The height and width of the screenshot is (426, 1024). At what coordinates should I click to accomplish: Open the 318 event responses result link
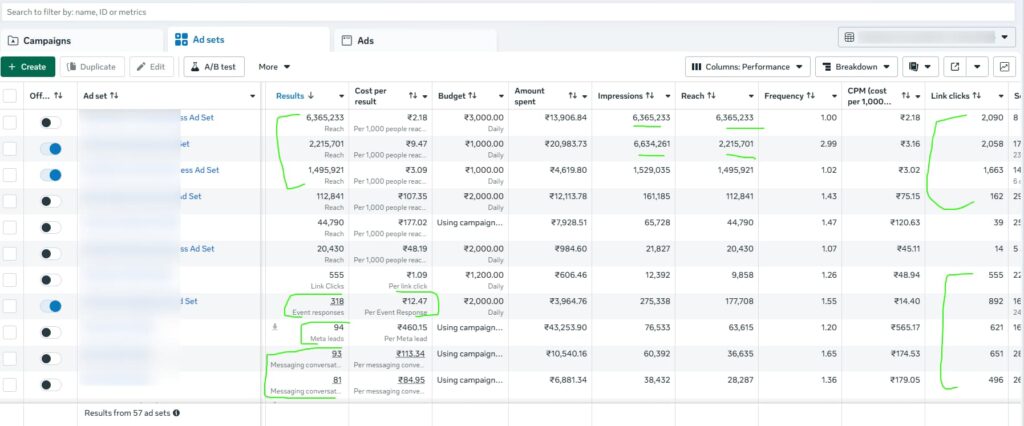click(337, 301)
